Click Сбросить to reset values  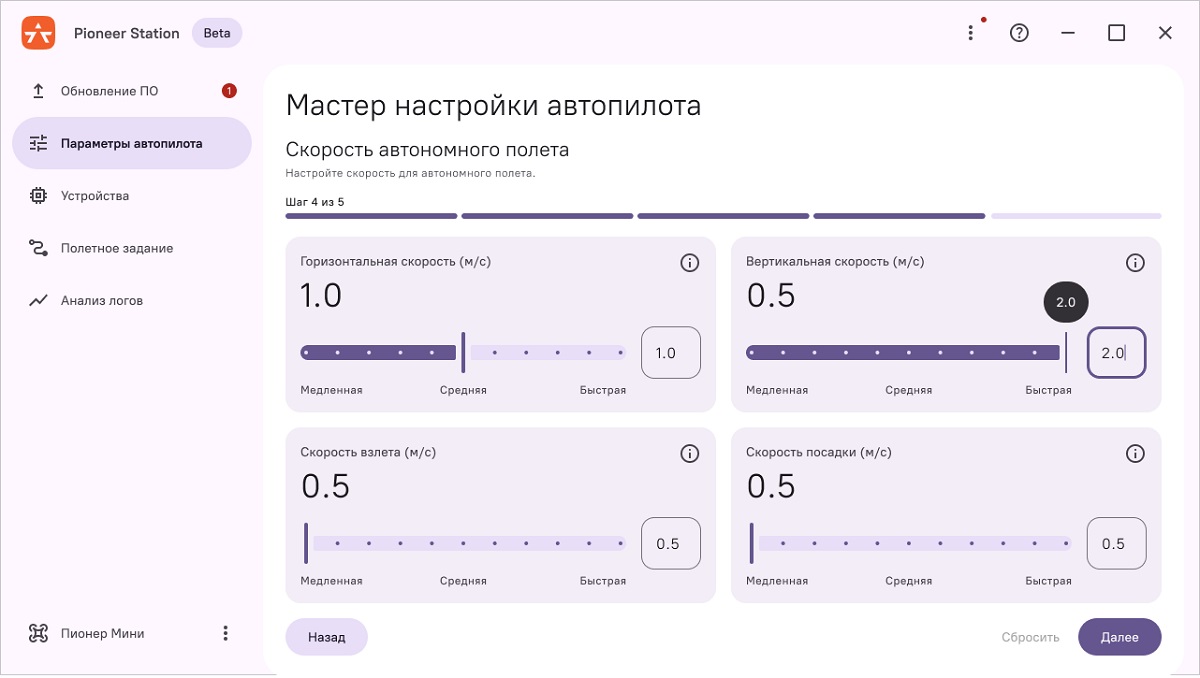pyautogui.click(x=1030, y=637)
